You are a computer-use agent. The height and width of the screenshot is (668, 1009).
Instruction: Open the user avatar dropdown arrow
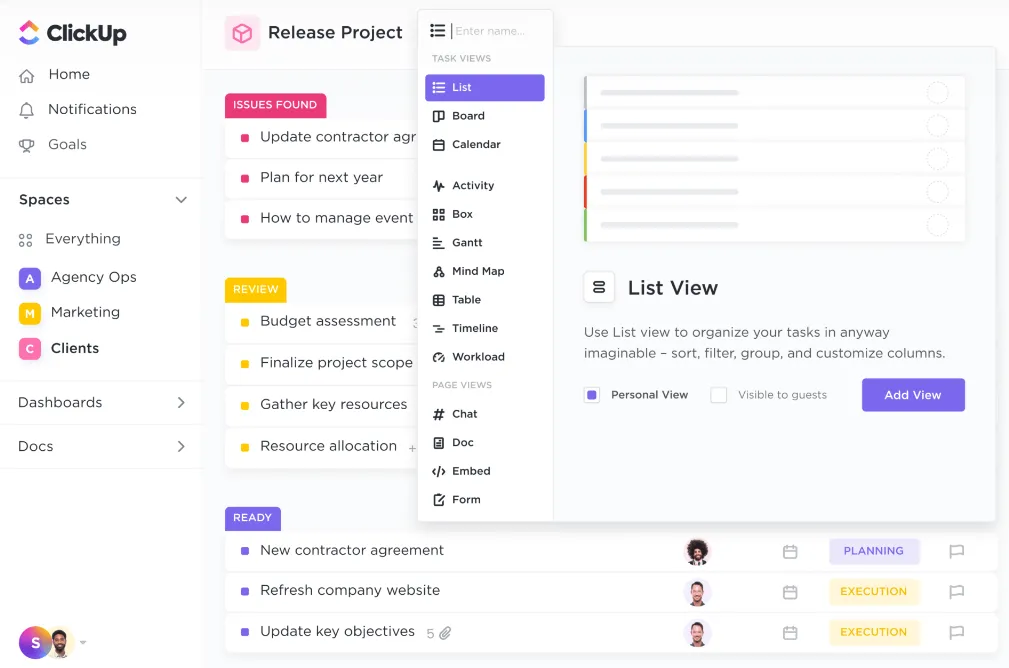coord(83,642)
